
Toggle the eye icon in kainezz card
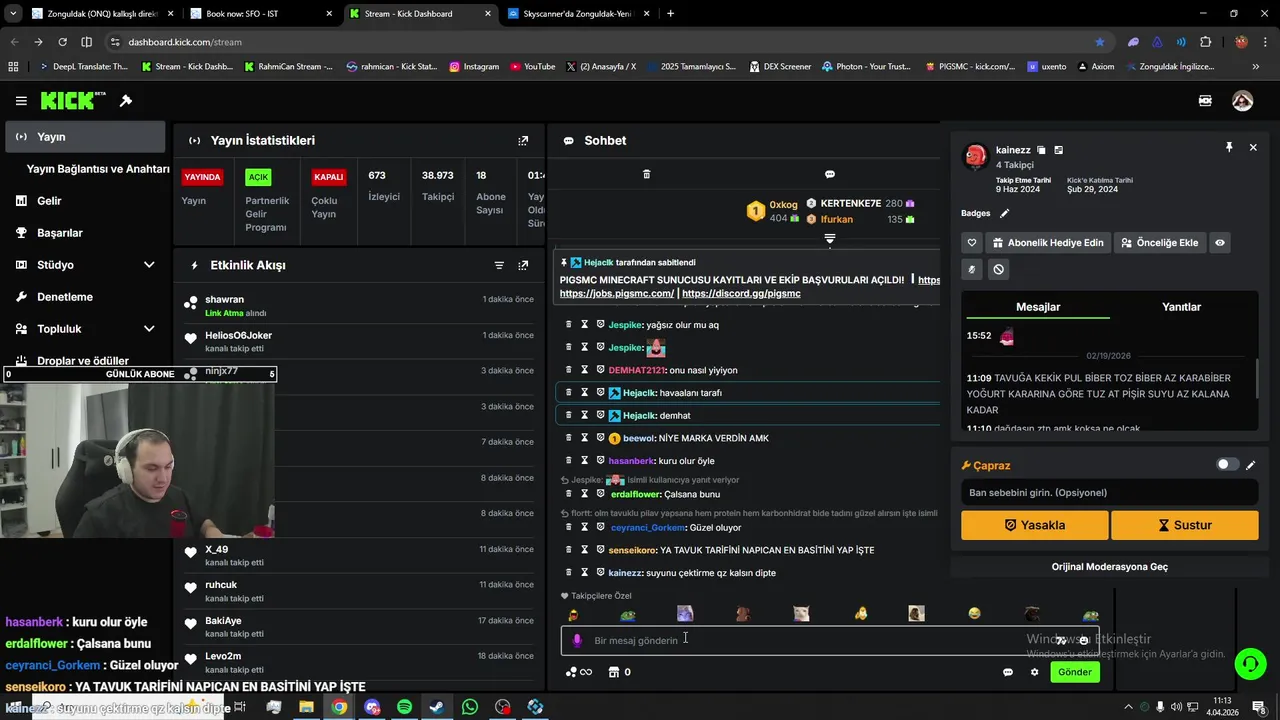point(1220,243)
